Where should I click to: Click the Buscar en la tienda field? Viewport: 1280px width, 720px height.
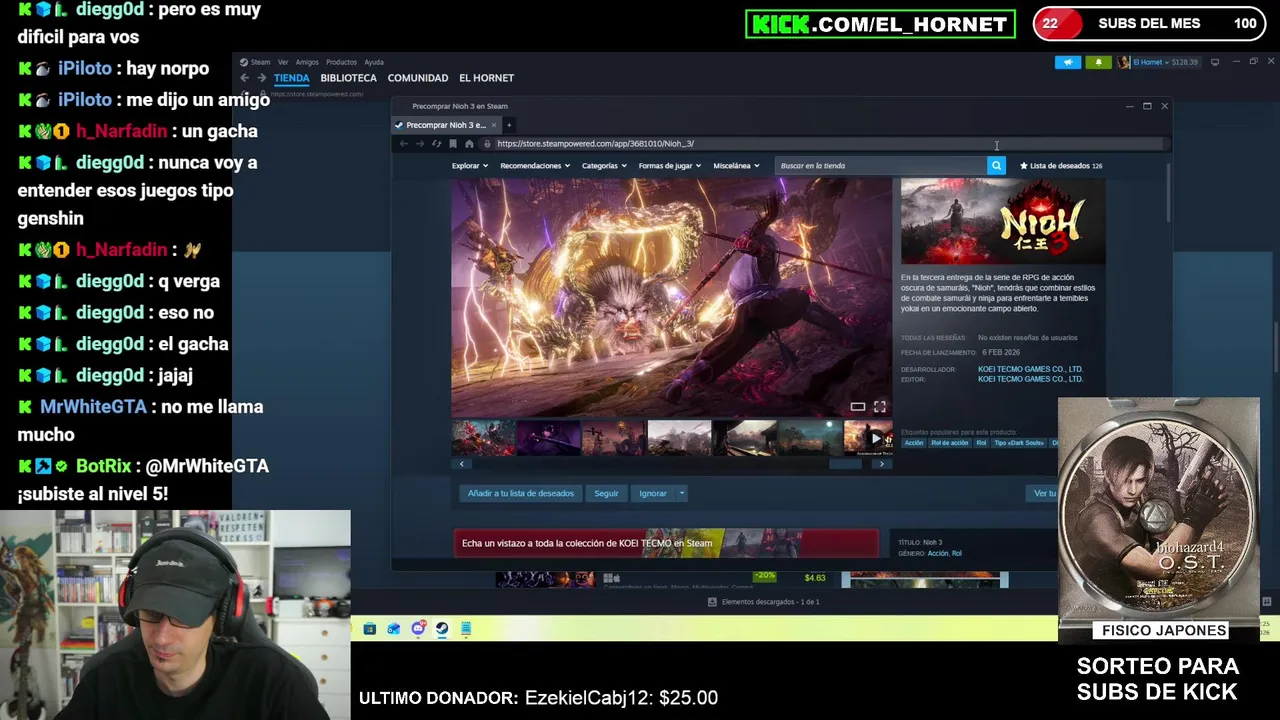[881, 166]
